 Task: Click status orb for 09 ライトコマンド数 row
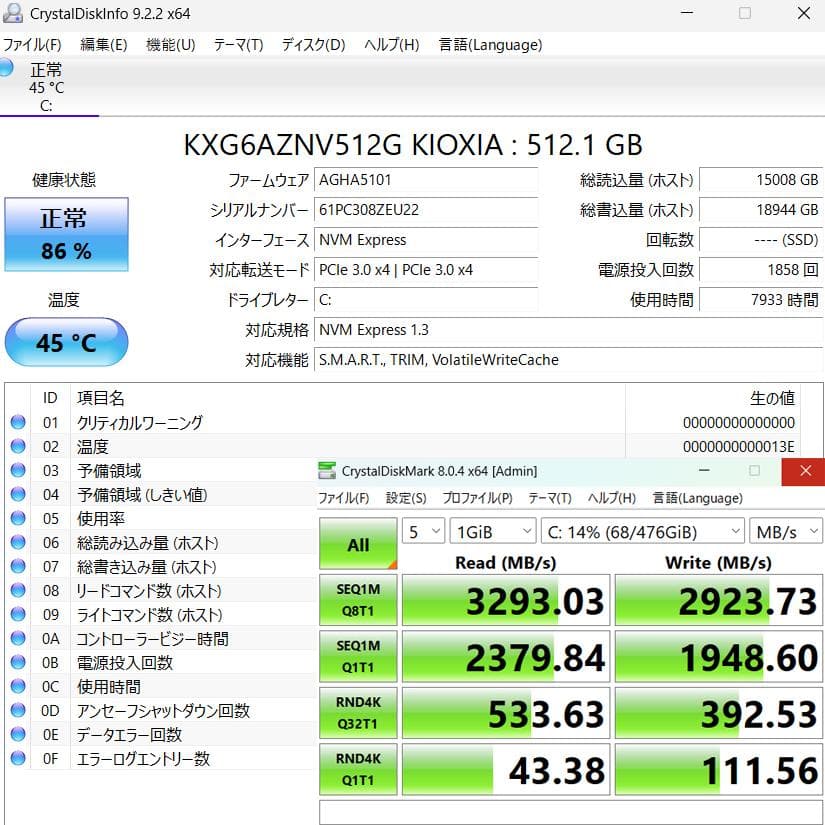[18, 614]
